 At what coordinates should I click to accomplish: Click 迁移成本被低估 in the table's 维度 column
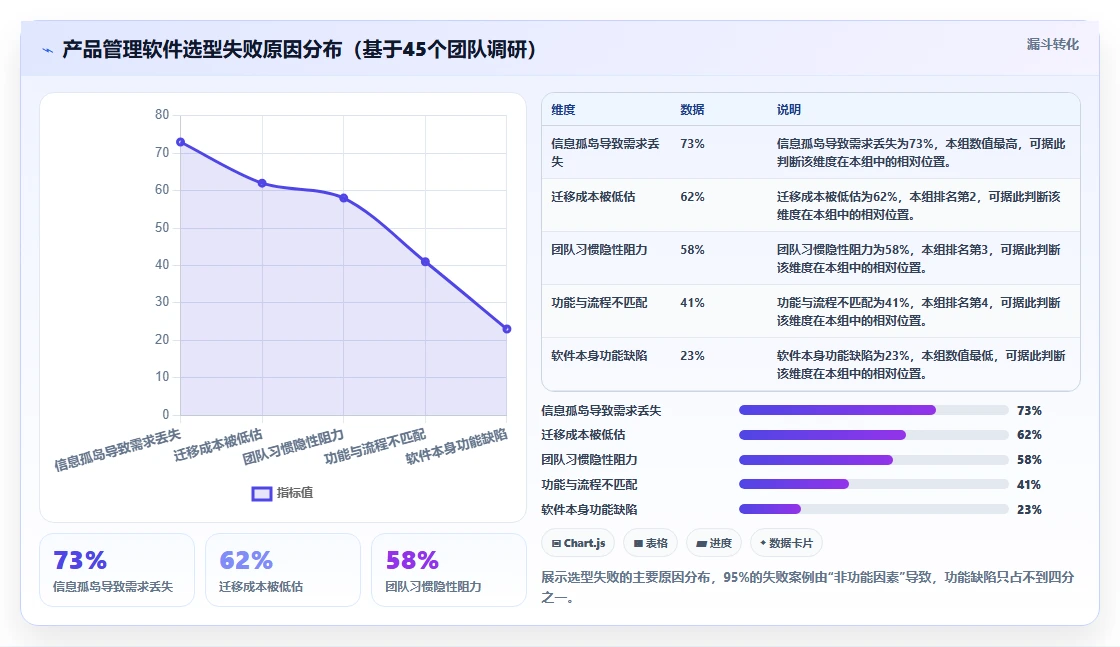tap(593, 197)
